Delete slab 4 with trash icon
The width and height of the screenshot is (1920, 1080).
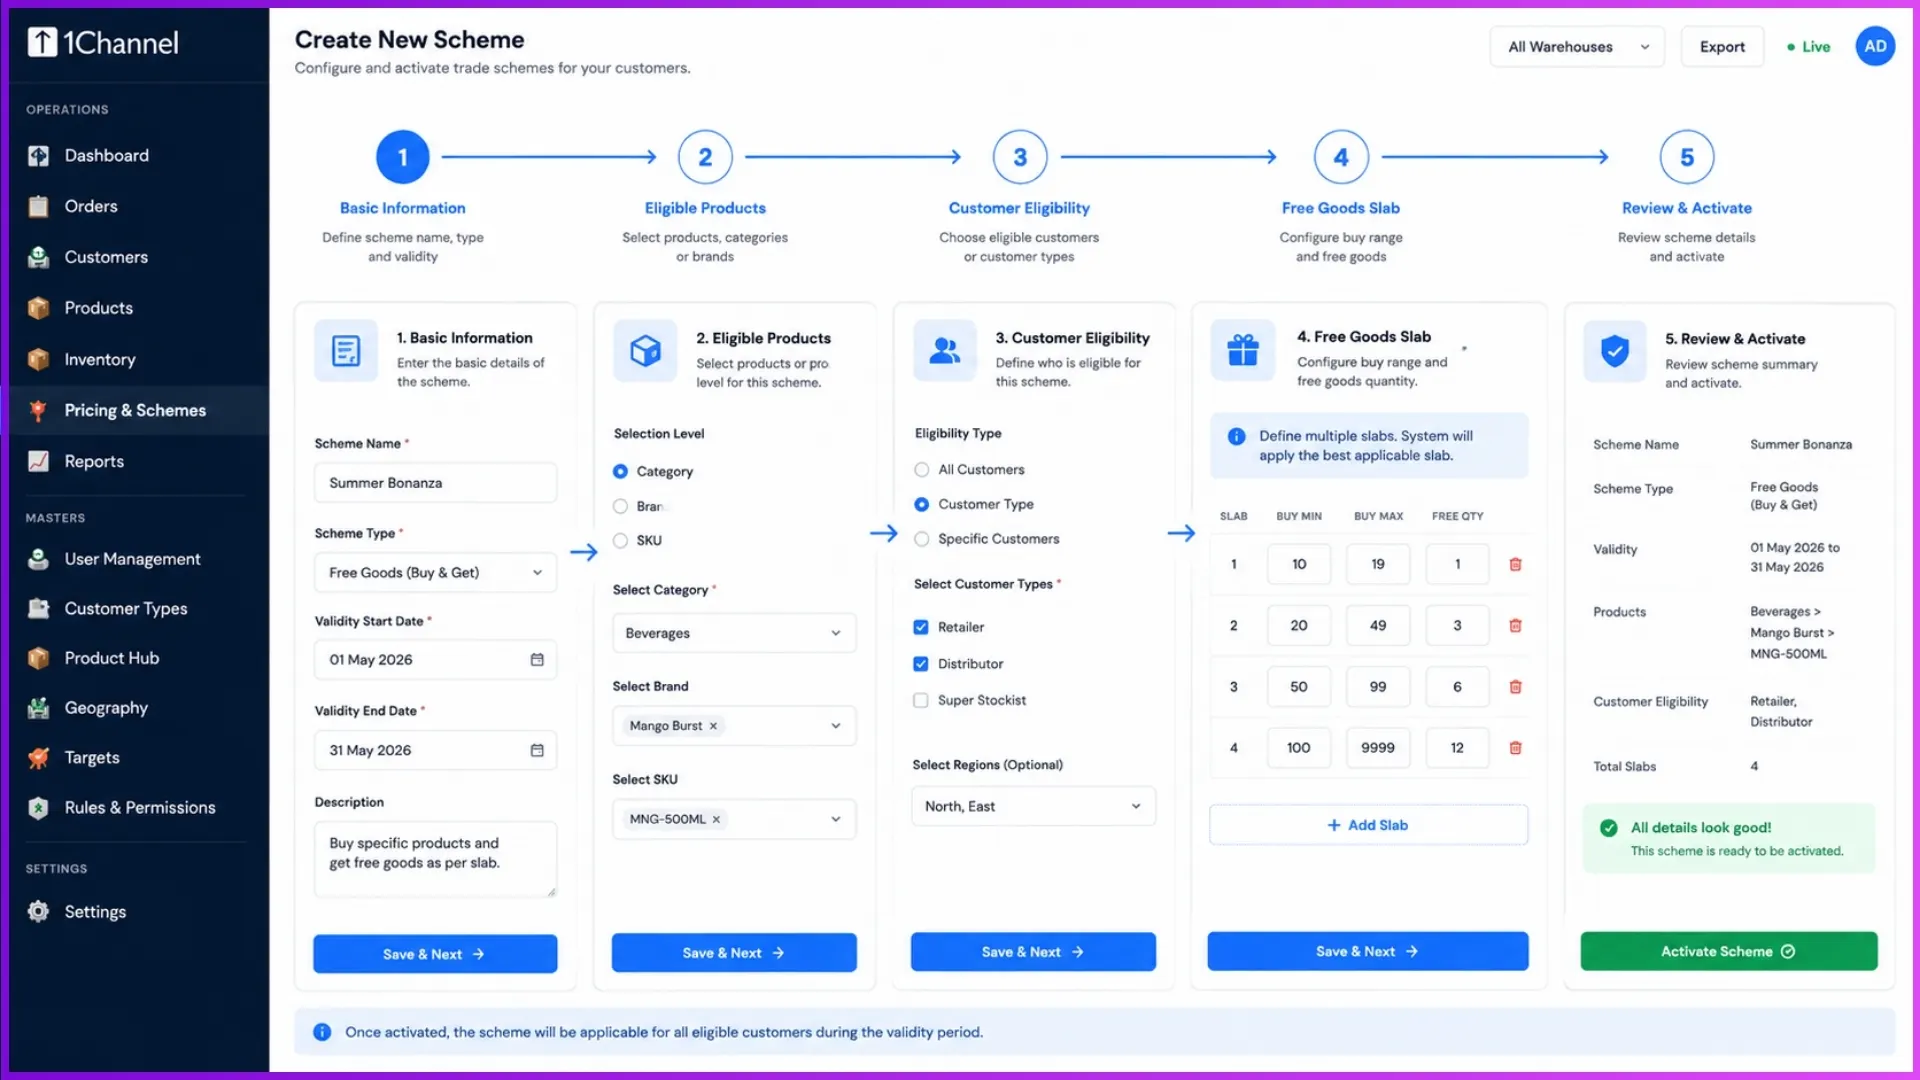coord(1515,748)
